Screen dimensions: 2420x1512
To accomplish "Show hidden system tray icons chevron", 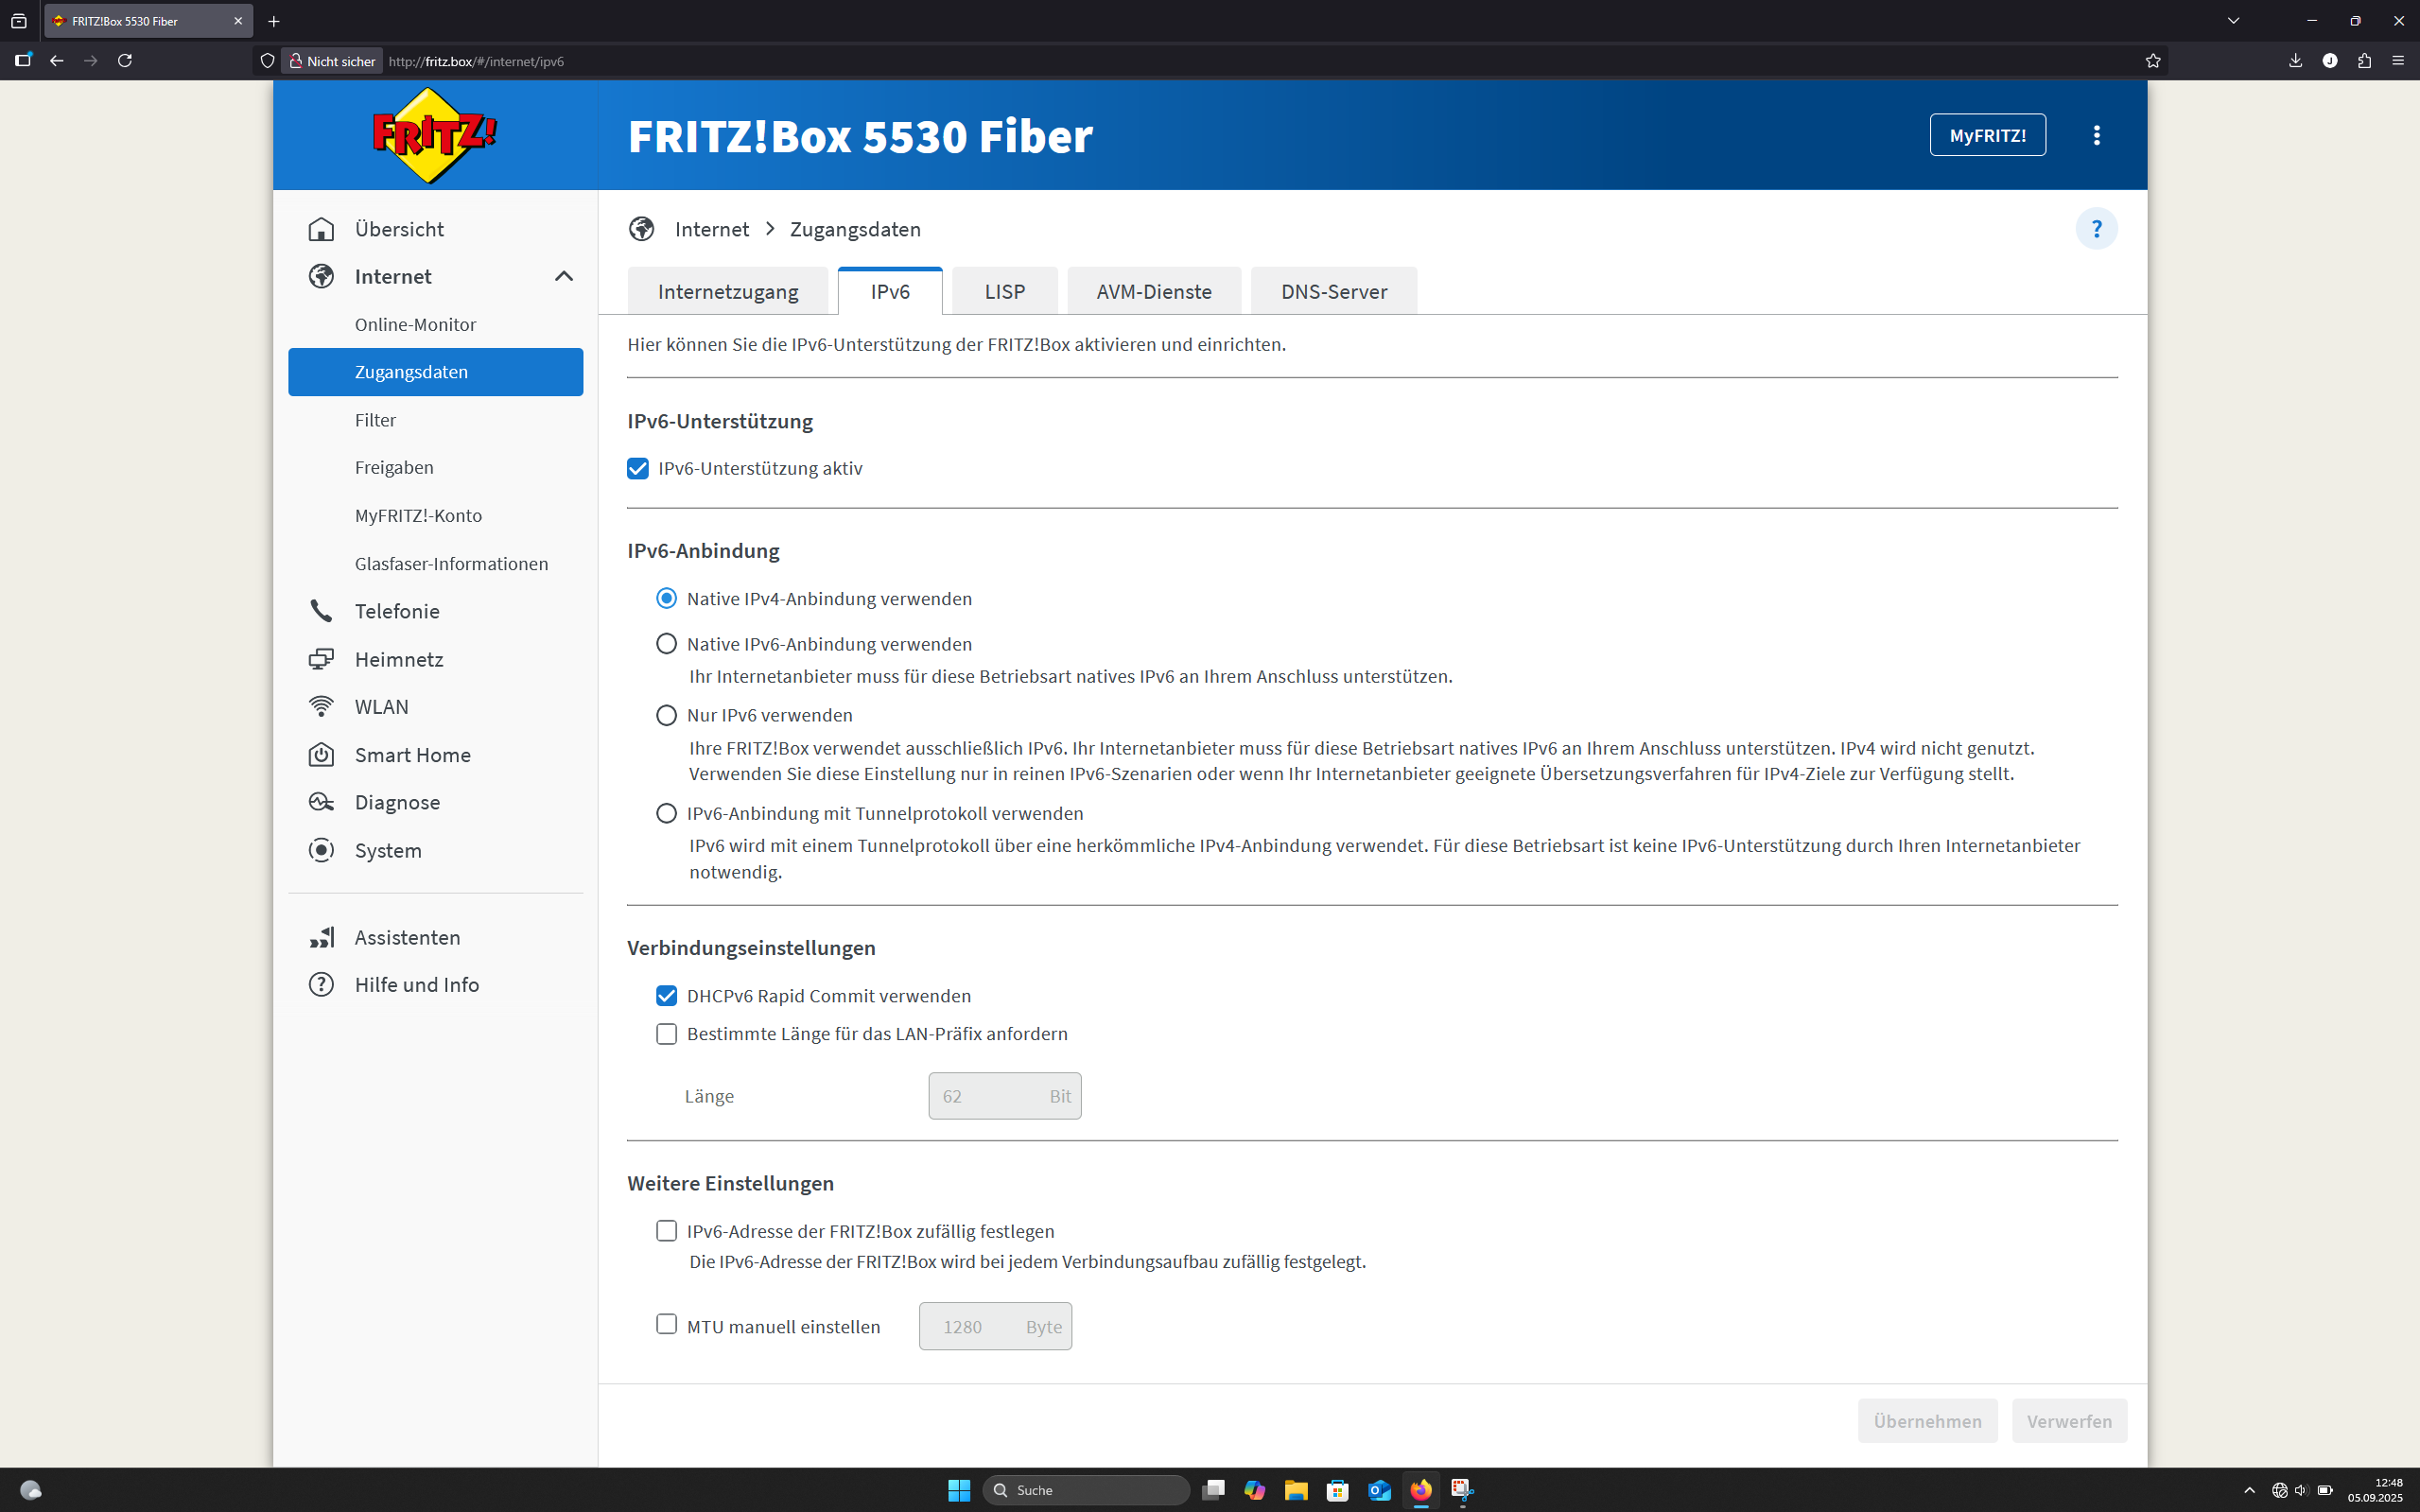I will [x=2249, y=1490].
